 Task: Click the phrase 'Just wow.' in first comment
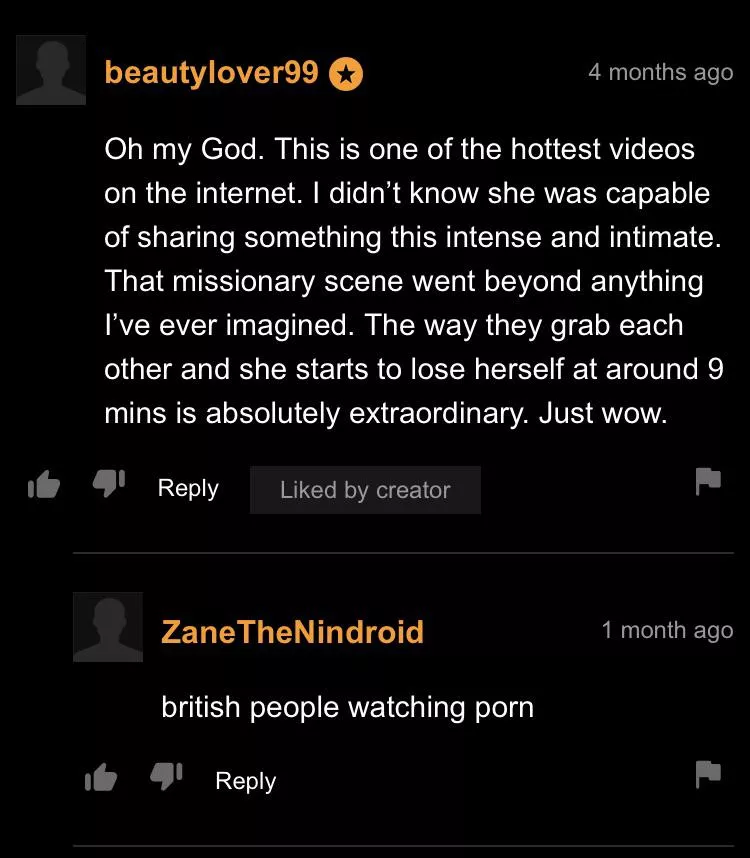click(x=603, y=413)
